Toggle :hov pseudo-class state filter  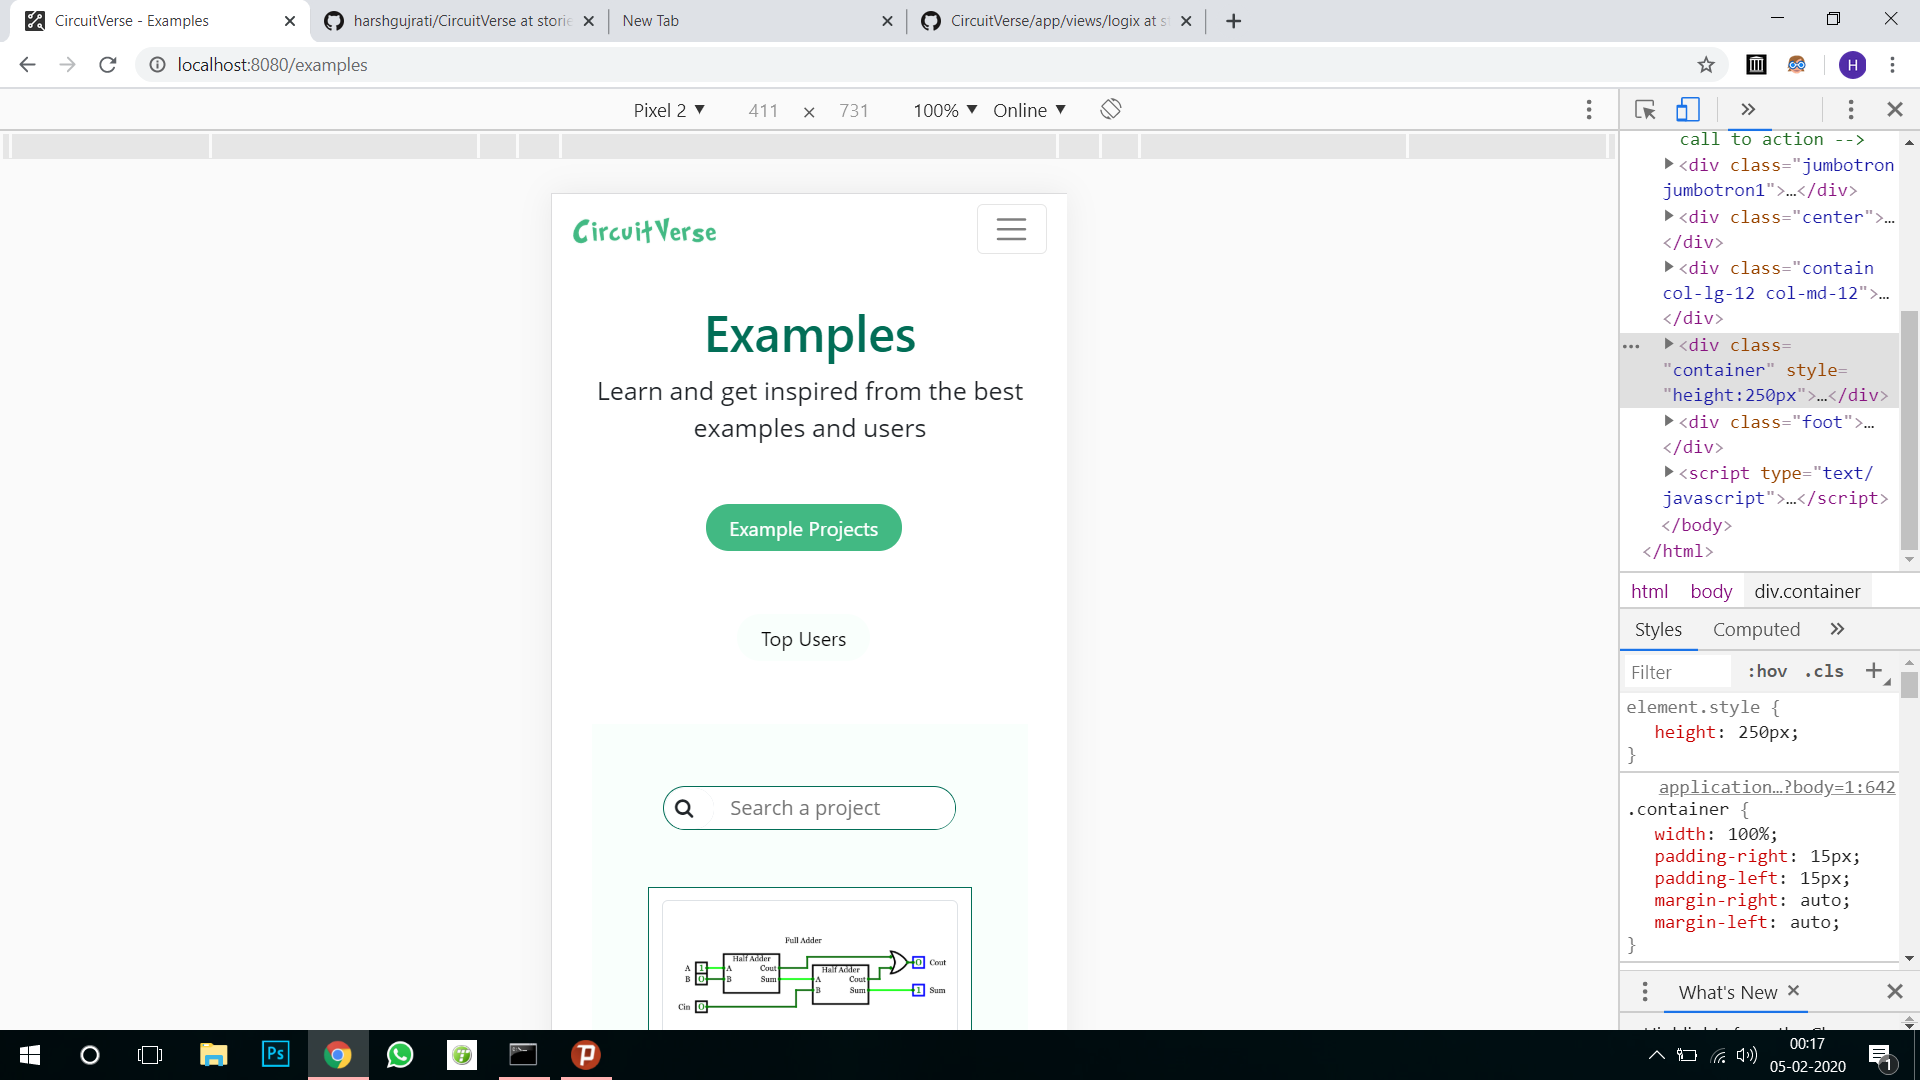pos(1766,671)
